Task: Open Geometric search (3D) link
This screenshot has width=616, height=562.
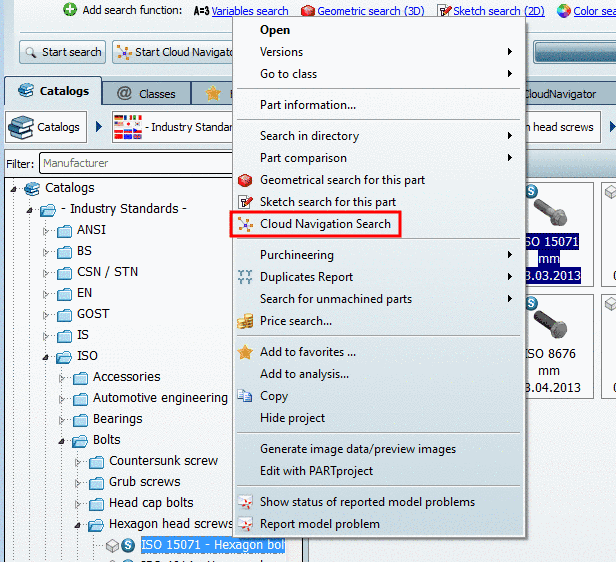Action: (x=371, y=11)
